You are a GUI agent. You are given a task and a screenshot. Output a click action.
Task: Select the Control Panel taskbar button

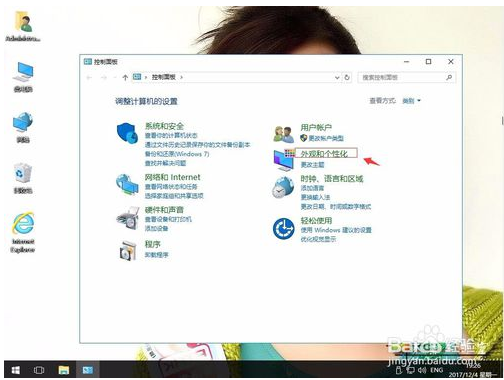[88, 370]
